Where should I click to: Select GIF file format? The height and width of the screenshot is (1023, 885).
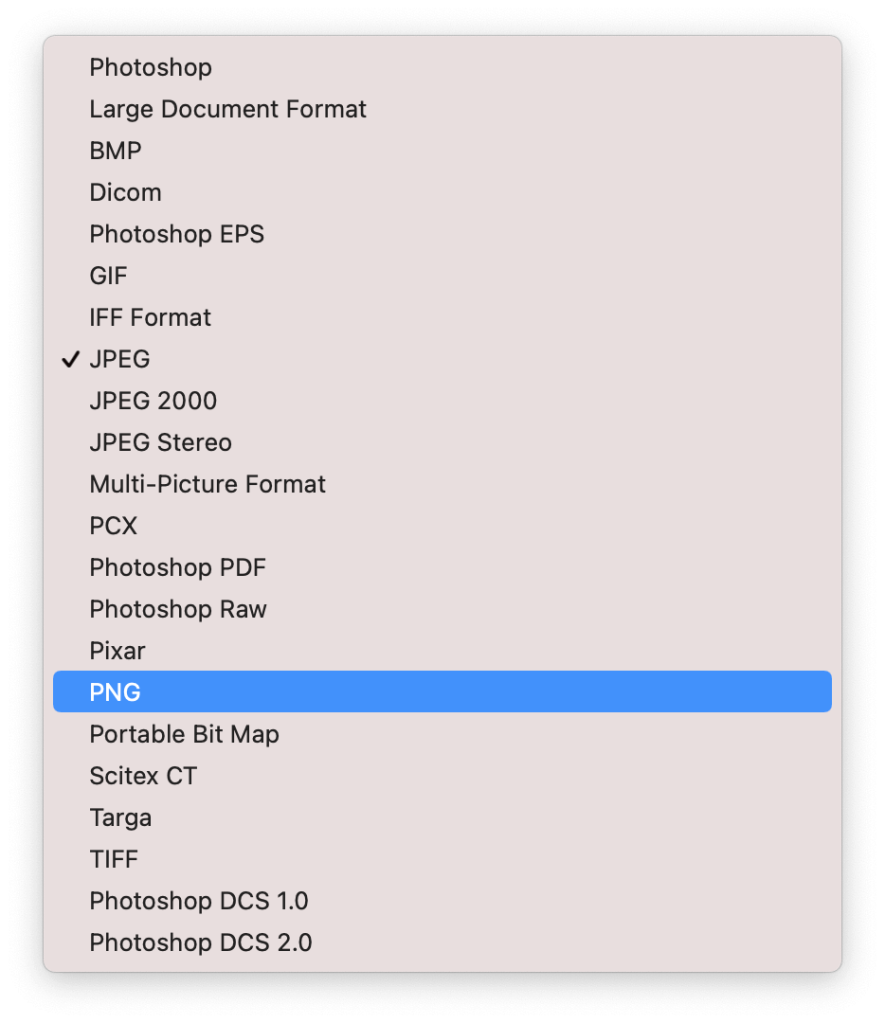pyautogui.click(x=442, y=276)
